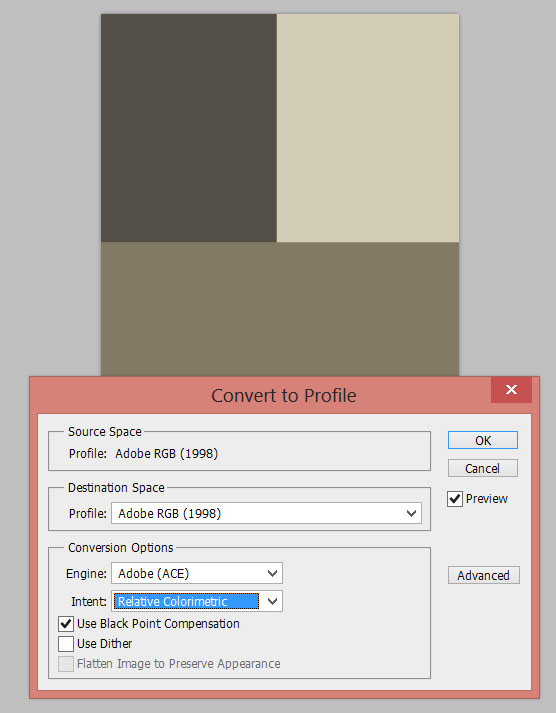Click the Source Space profile text 'Adobe RGB (1998)'

166,454
